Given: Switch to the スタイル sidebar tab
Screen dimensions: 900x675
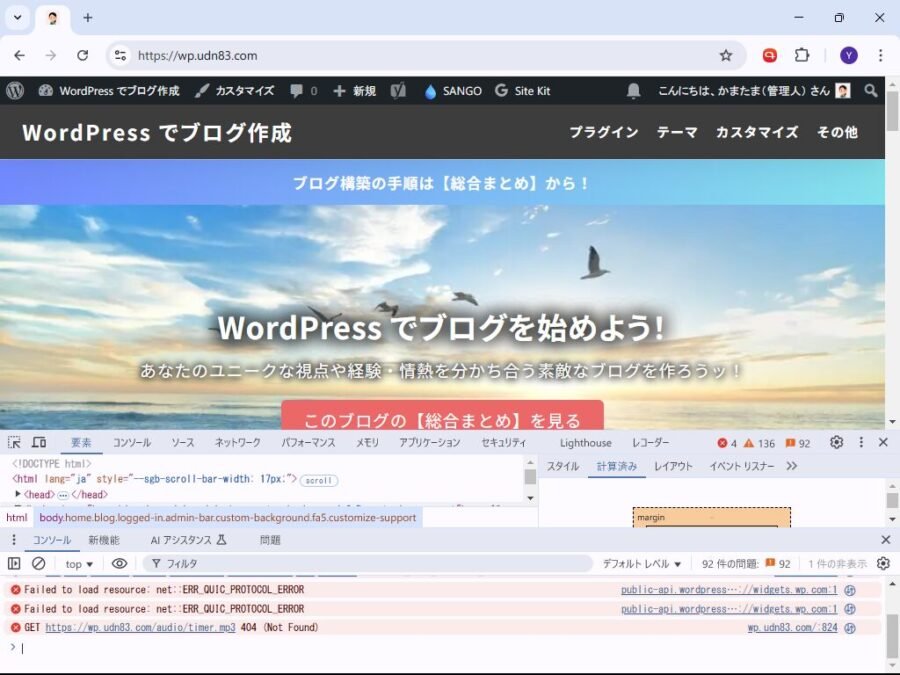Looking at the screenshot, I should click(562, 466).
